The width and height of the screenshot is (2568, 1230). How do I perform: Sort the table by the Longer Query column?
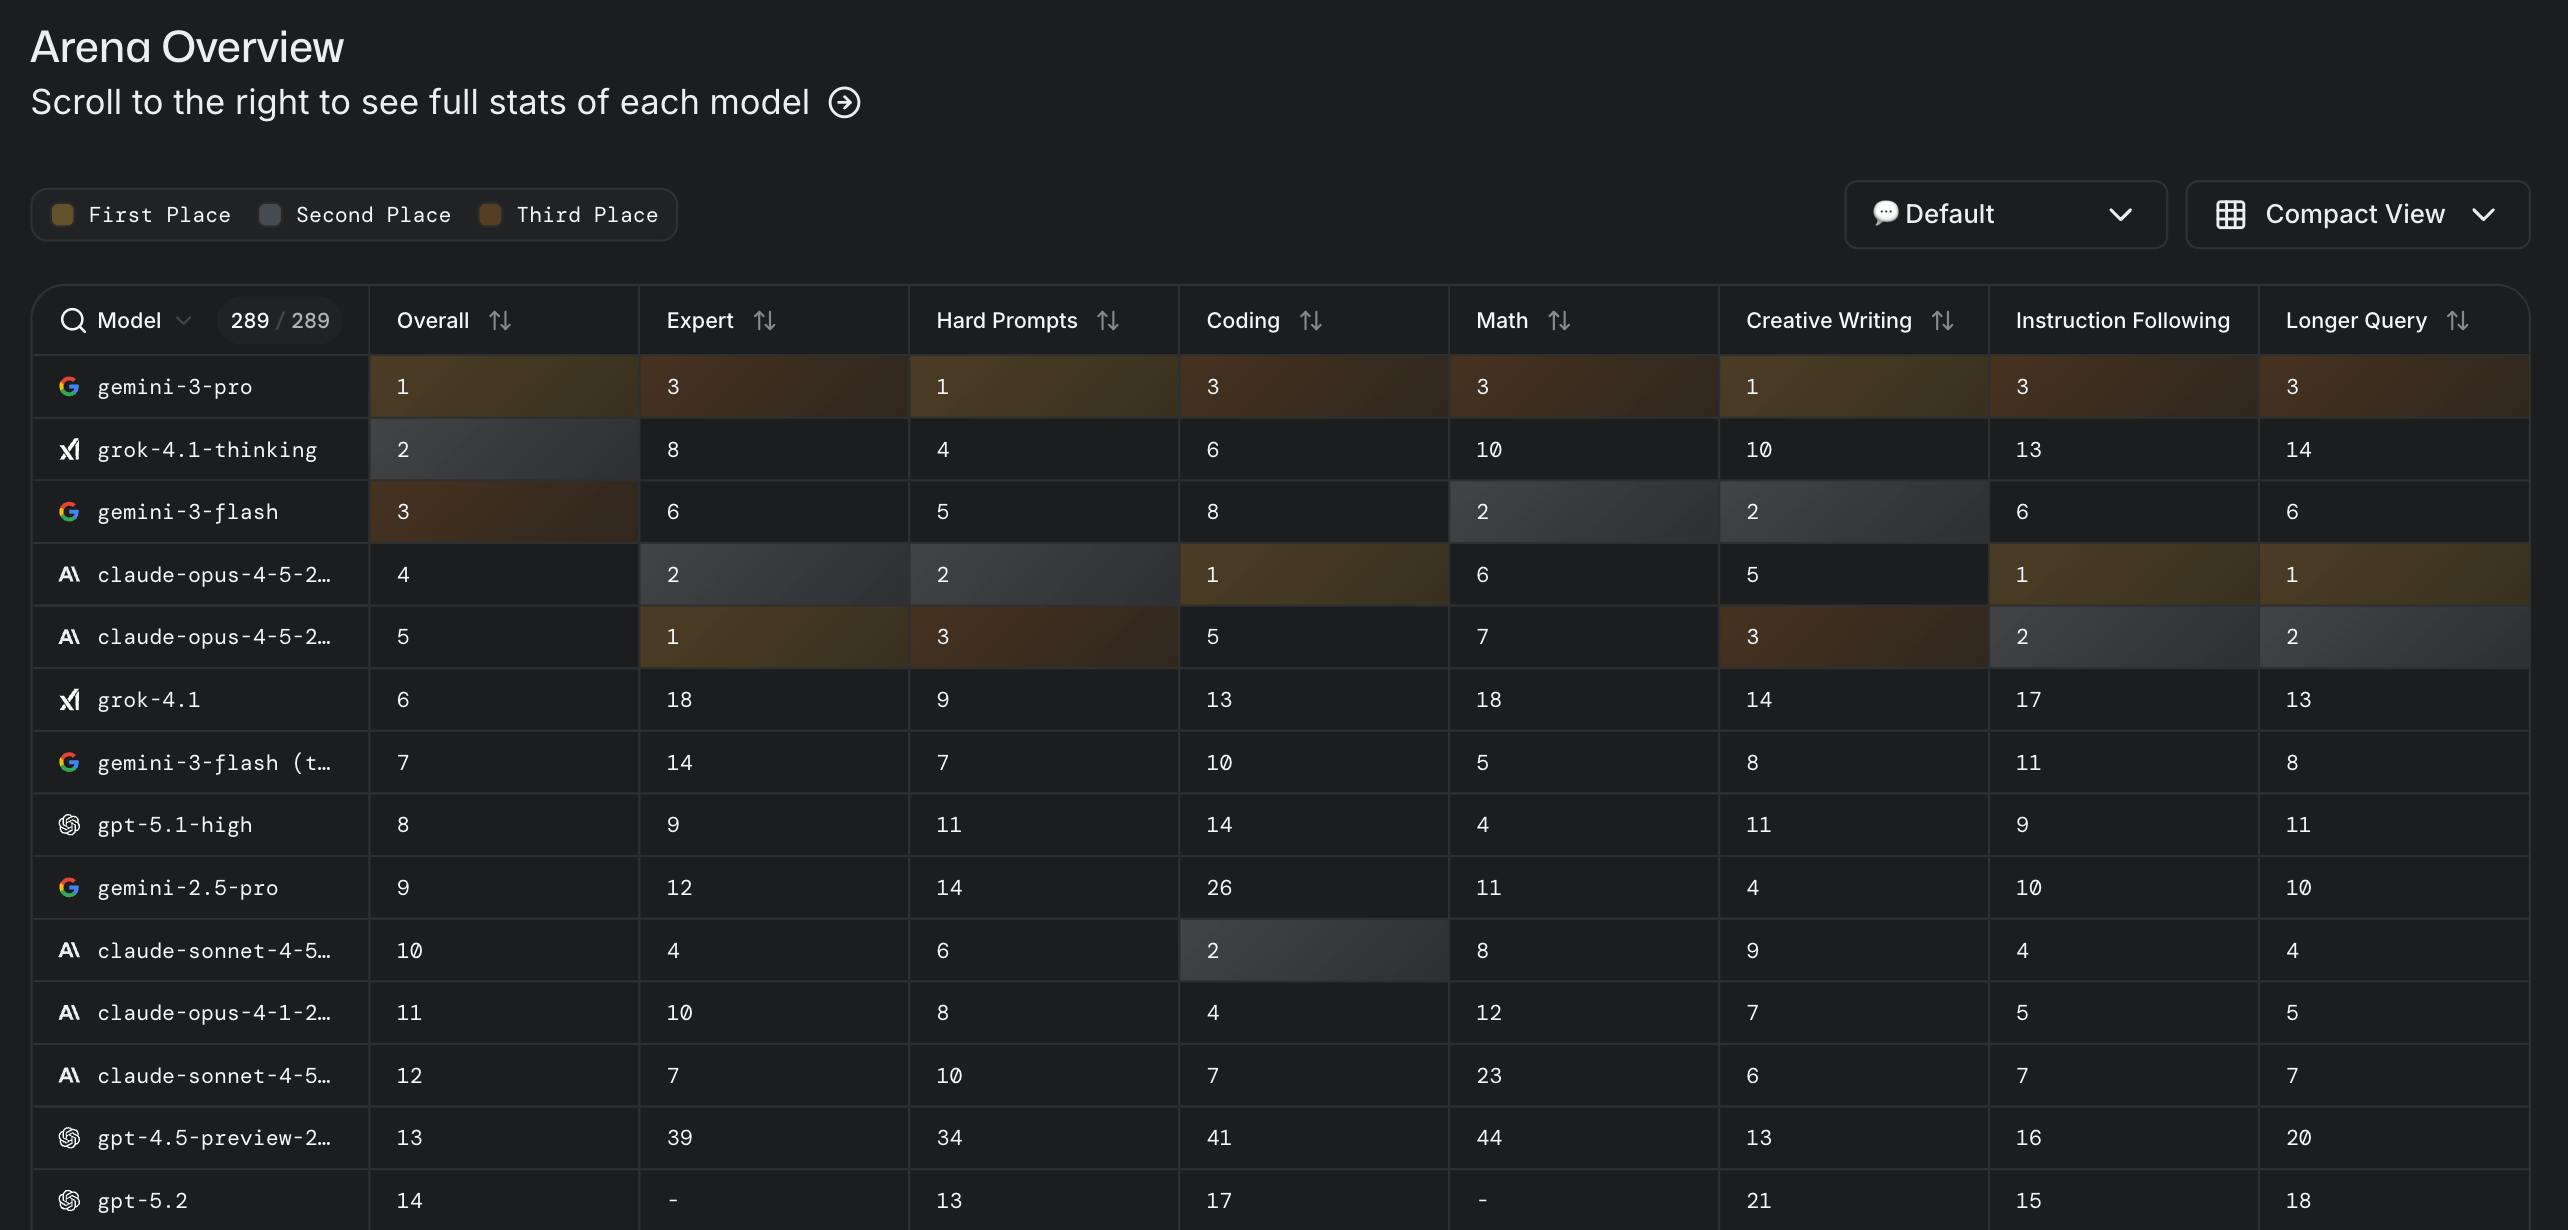tap(2460, 320)
